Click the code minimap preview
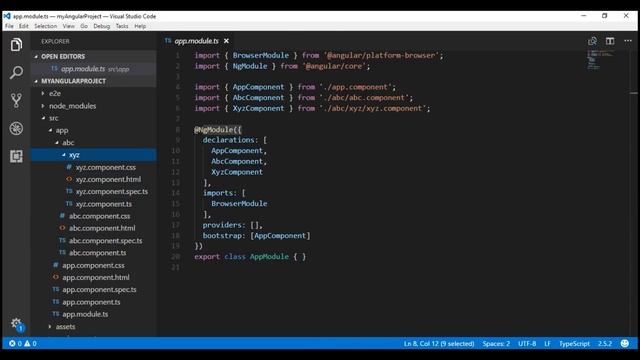This screenshot has width=640, height=360. pos(600,60)
